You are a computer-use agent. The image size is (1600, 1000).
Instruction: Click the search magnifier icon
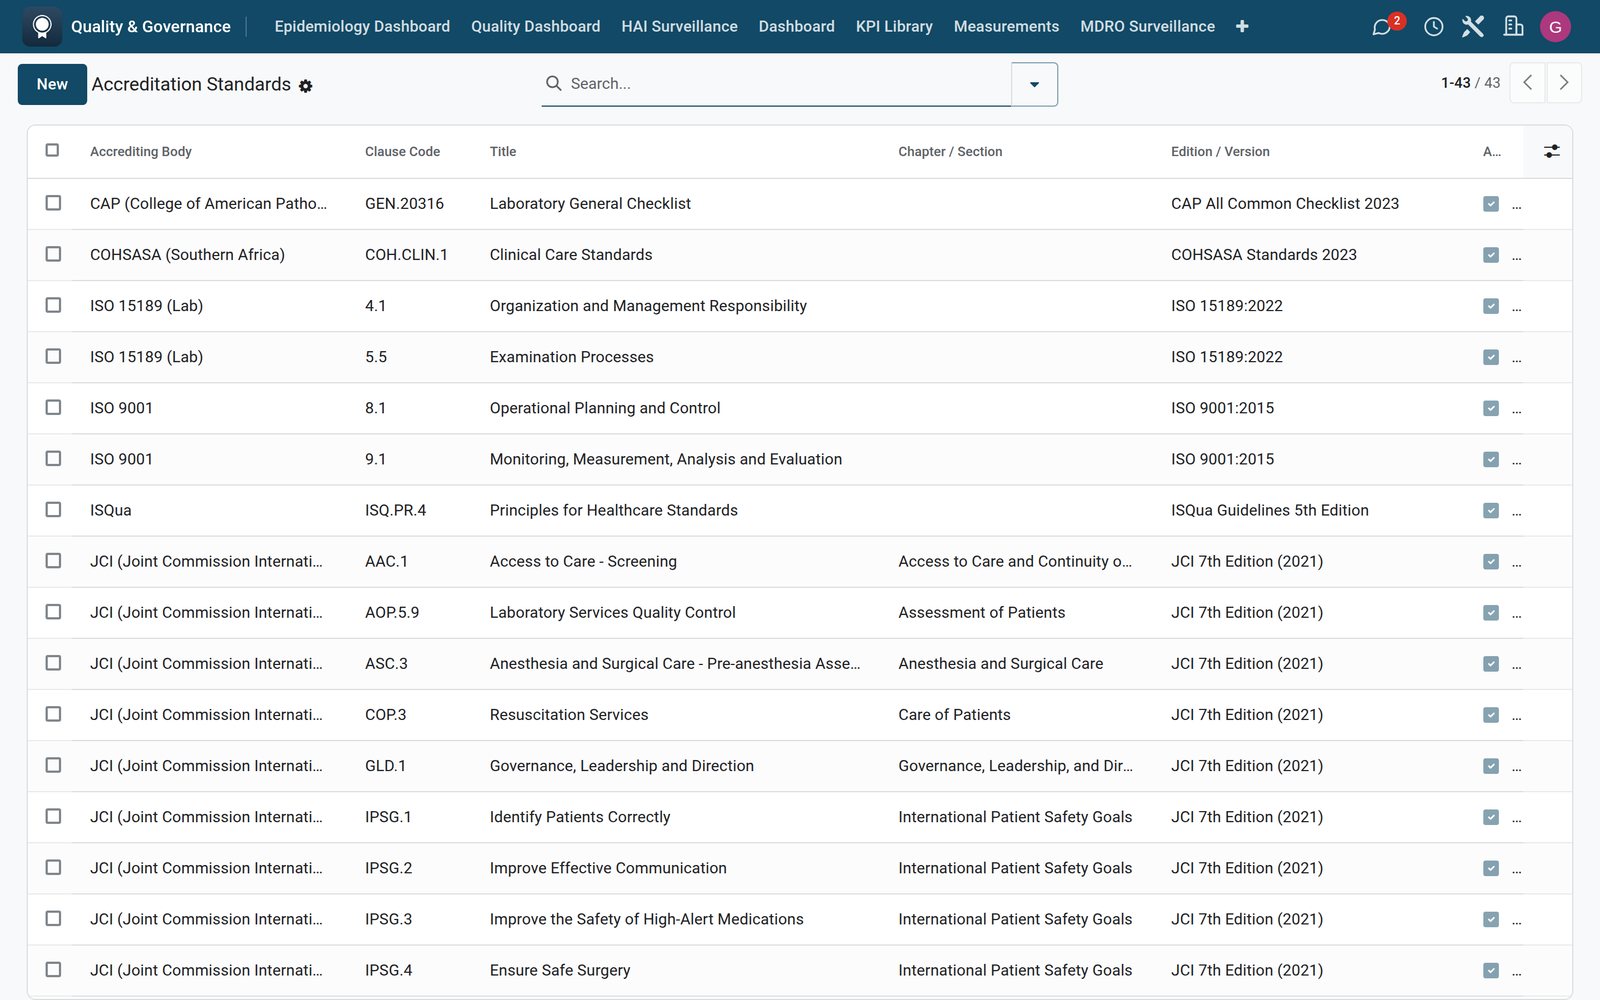553,84
